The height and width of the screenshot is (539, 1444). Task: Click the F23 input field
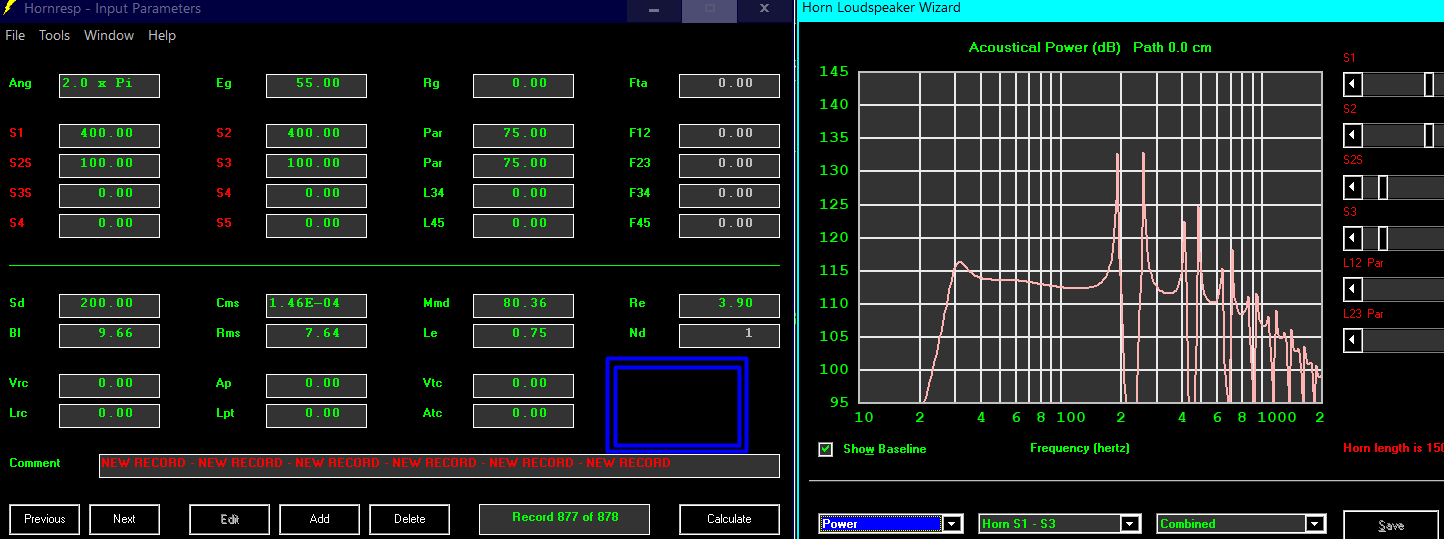(x=729, y=165)
